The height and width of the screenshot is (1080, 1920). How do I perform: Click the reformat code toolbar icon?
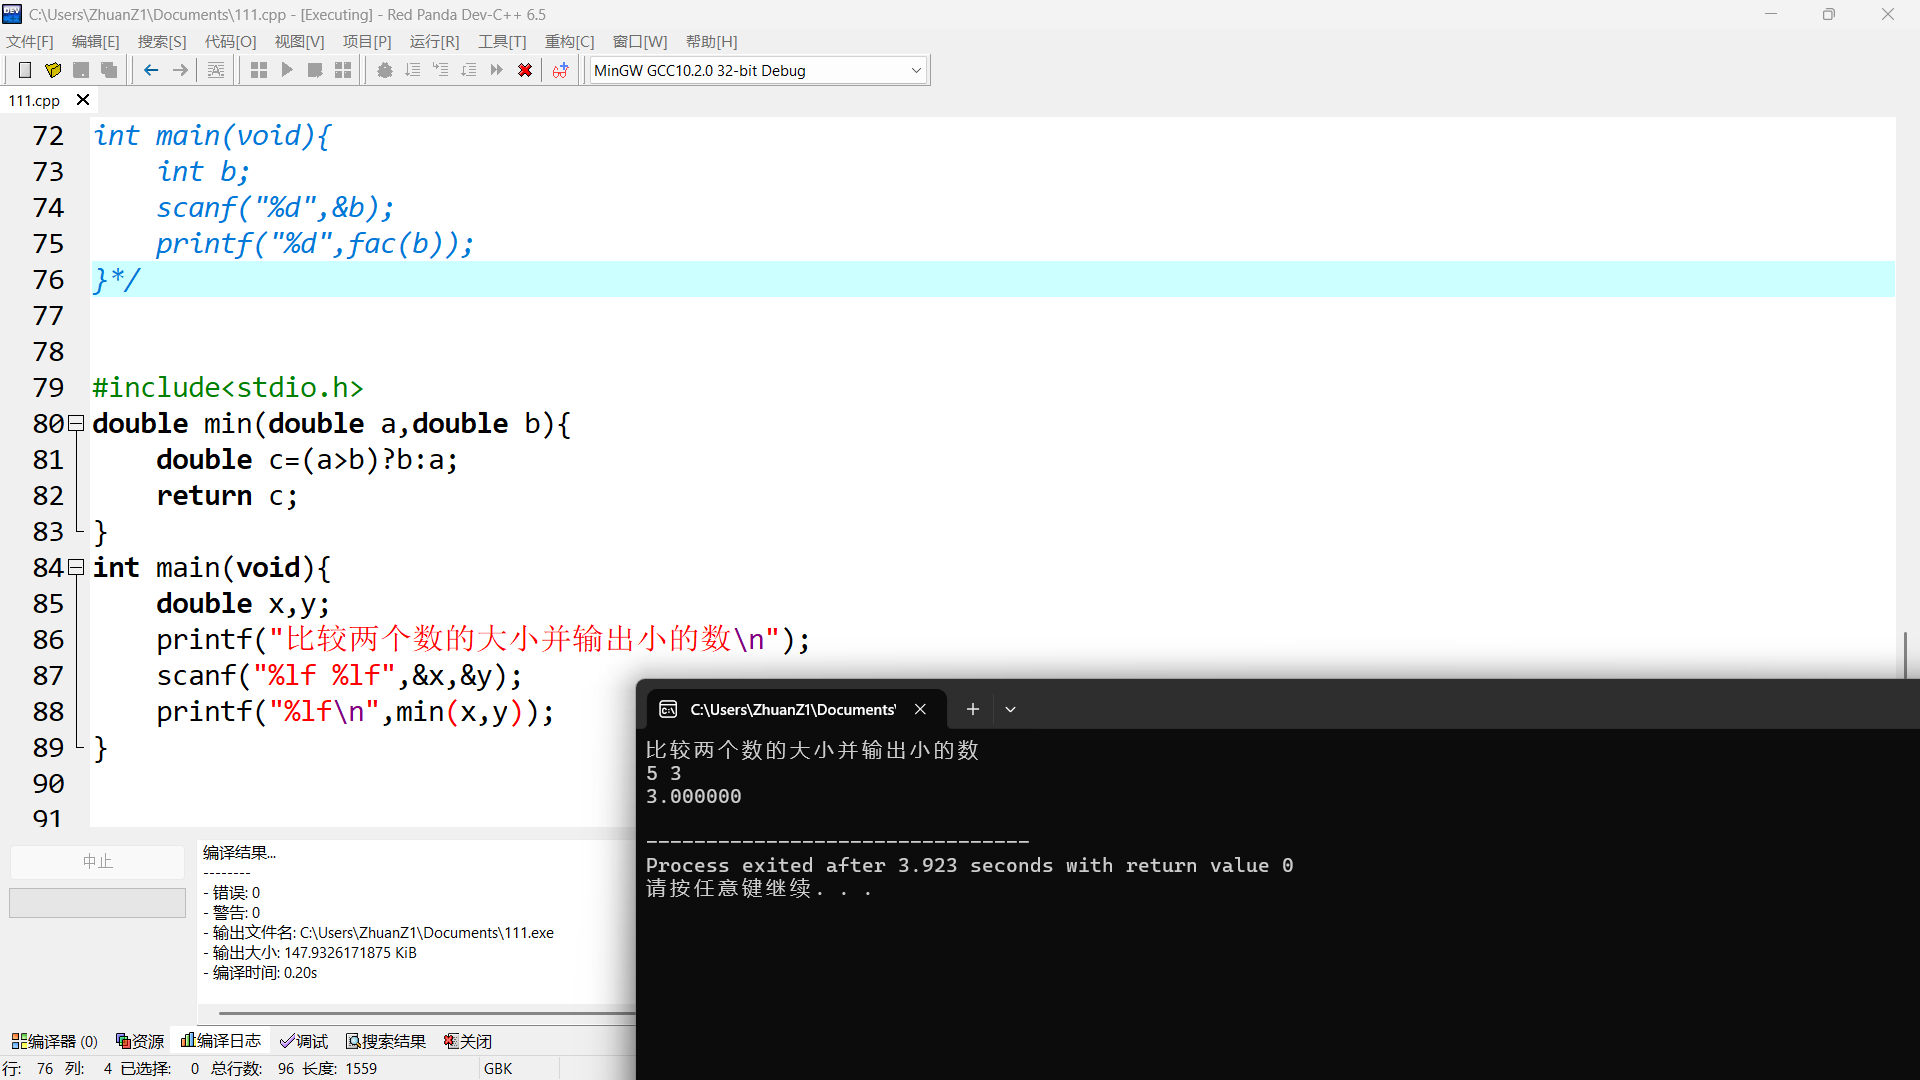click(x=216, y=70)
